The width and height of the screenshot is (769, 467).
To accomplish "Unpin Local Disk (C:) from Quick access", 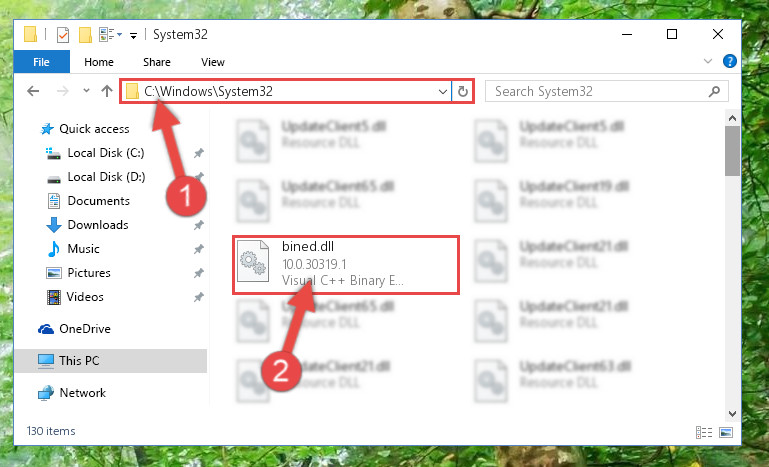I will click(x=199, y=153).
